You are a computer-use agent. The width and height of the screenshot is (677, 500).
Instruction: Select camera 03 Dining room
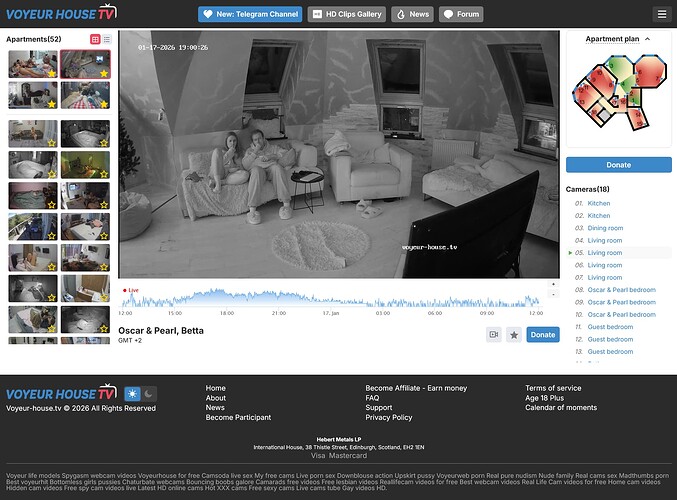pos(605,228)
